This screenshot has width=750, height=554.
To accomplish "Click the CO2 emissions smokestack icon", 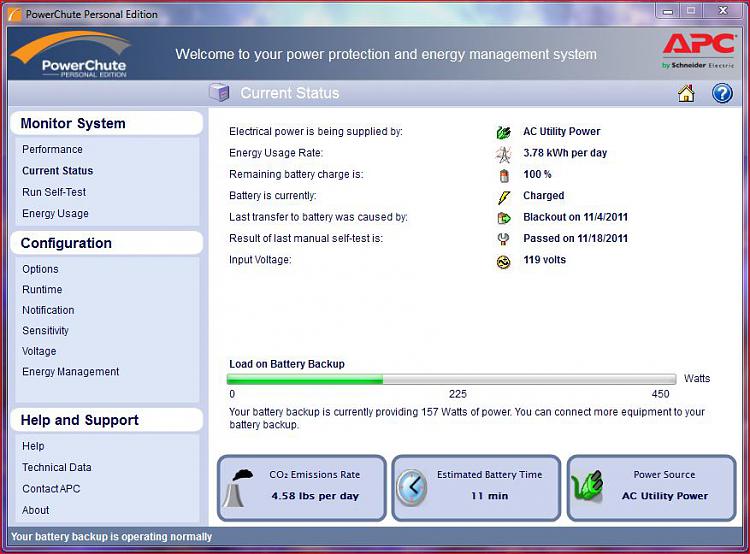I will click(238, 488).
